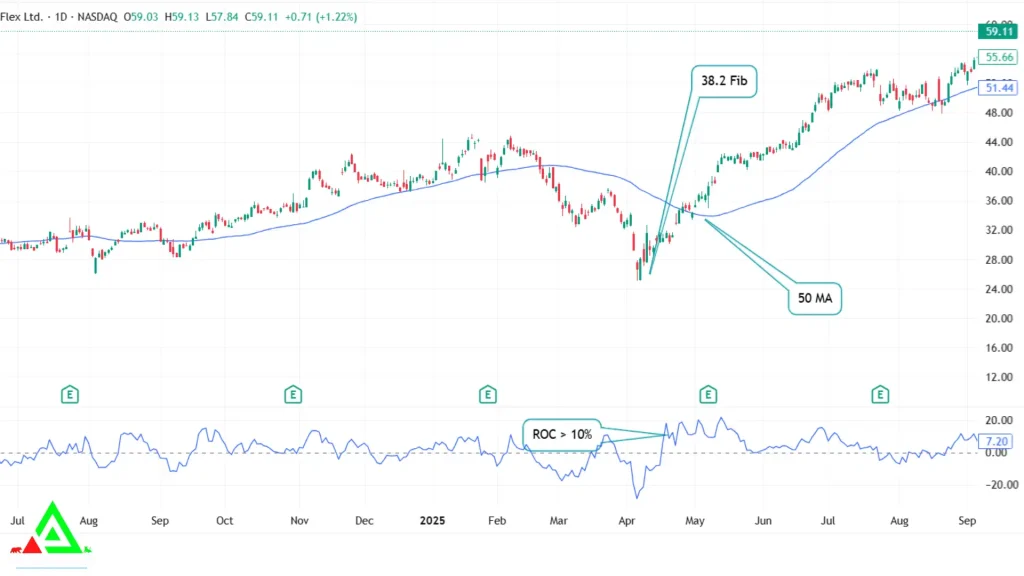
Task: Select the 50 MA annotation callout
Action: tap(814, 298)
